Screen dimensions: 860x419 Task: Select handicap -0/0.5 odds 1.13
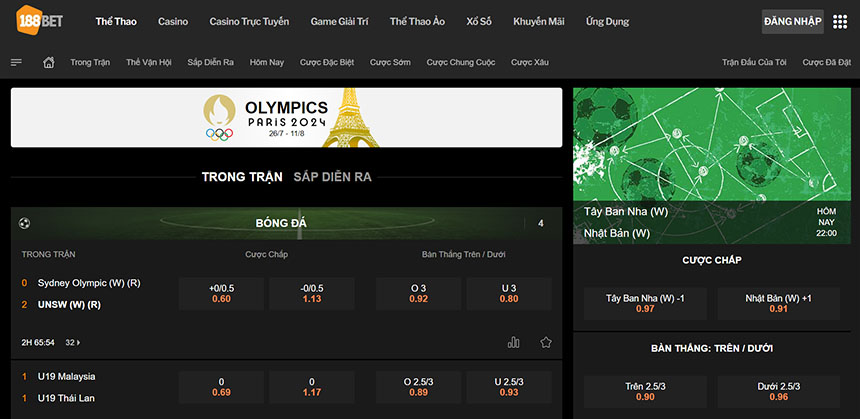click(x=312, y=293)
